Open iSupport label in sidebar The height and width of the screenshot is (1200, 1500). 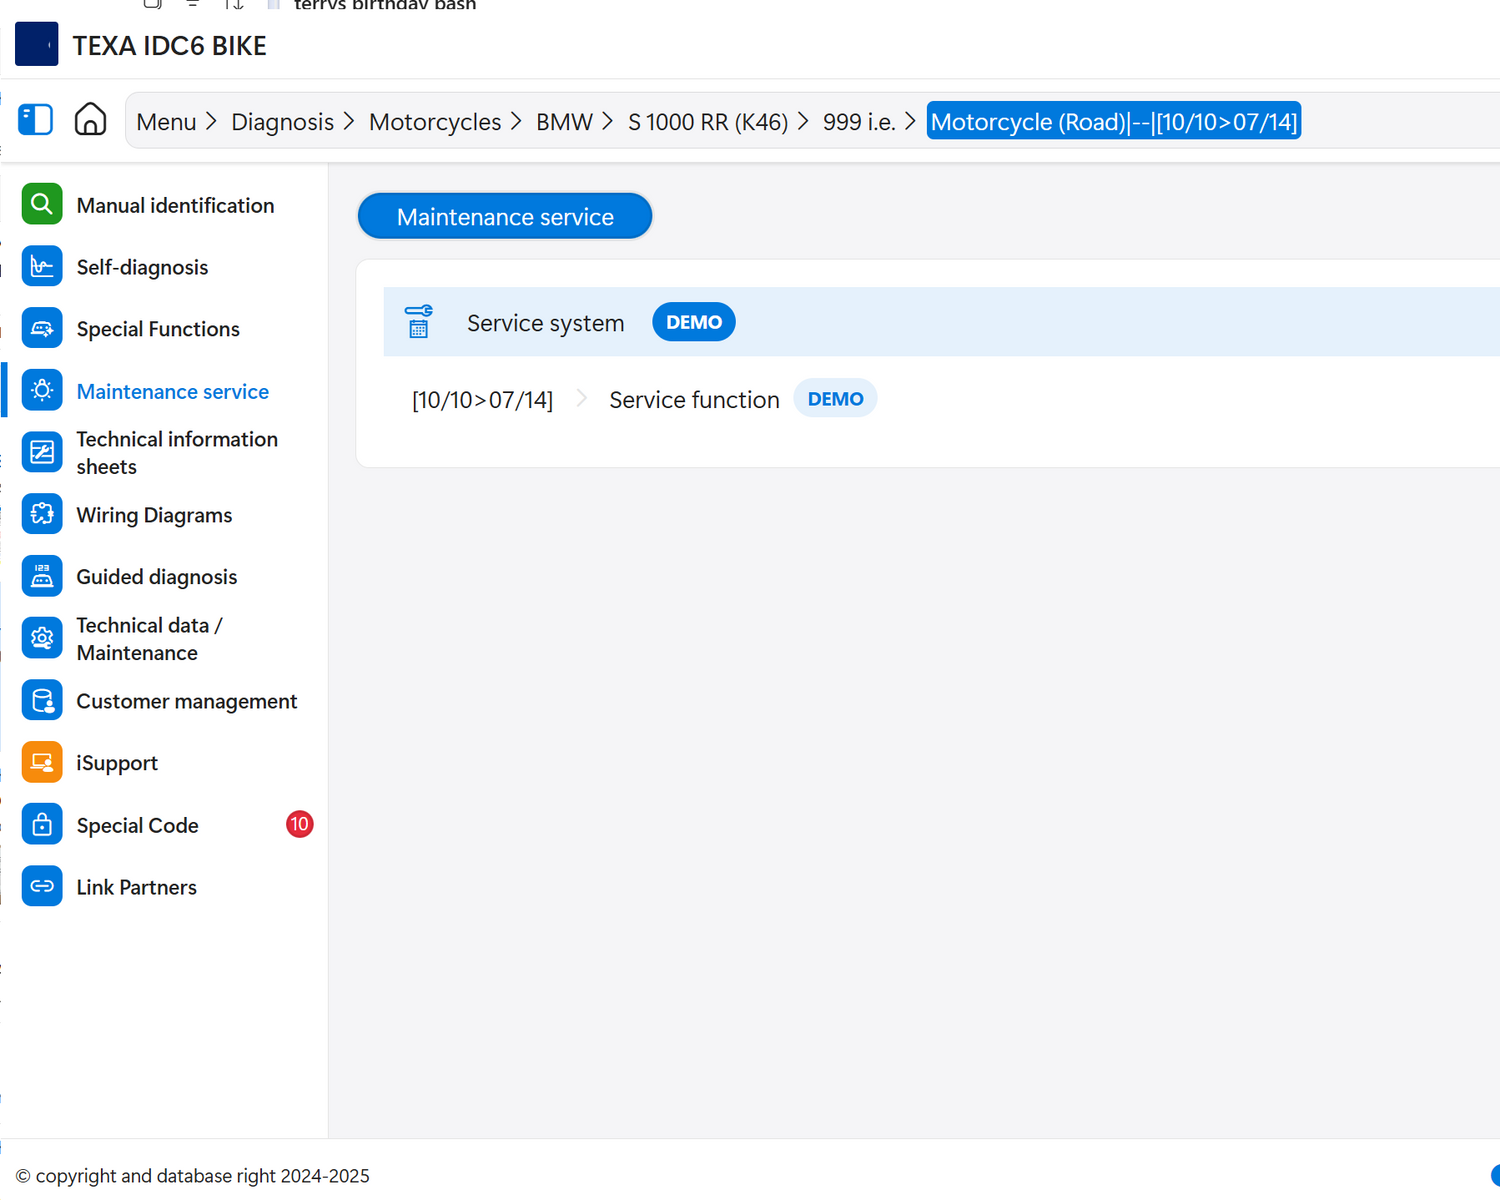117,763
